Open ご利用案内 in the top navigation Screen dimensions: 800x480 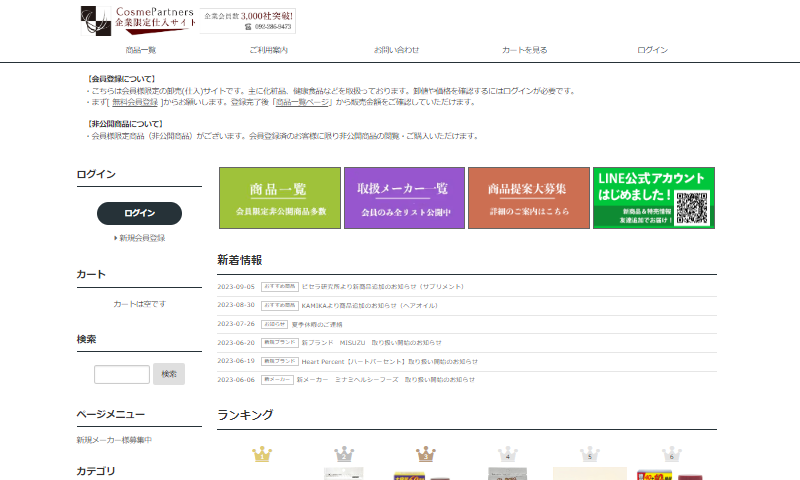tap(268, 50)
